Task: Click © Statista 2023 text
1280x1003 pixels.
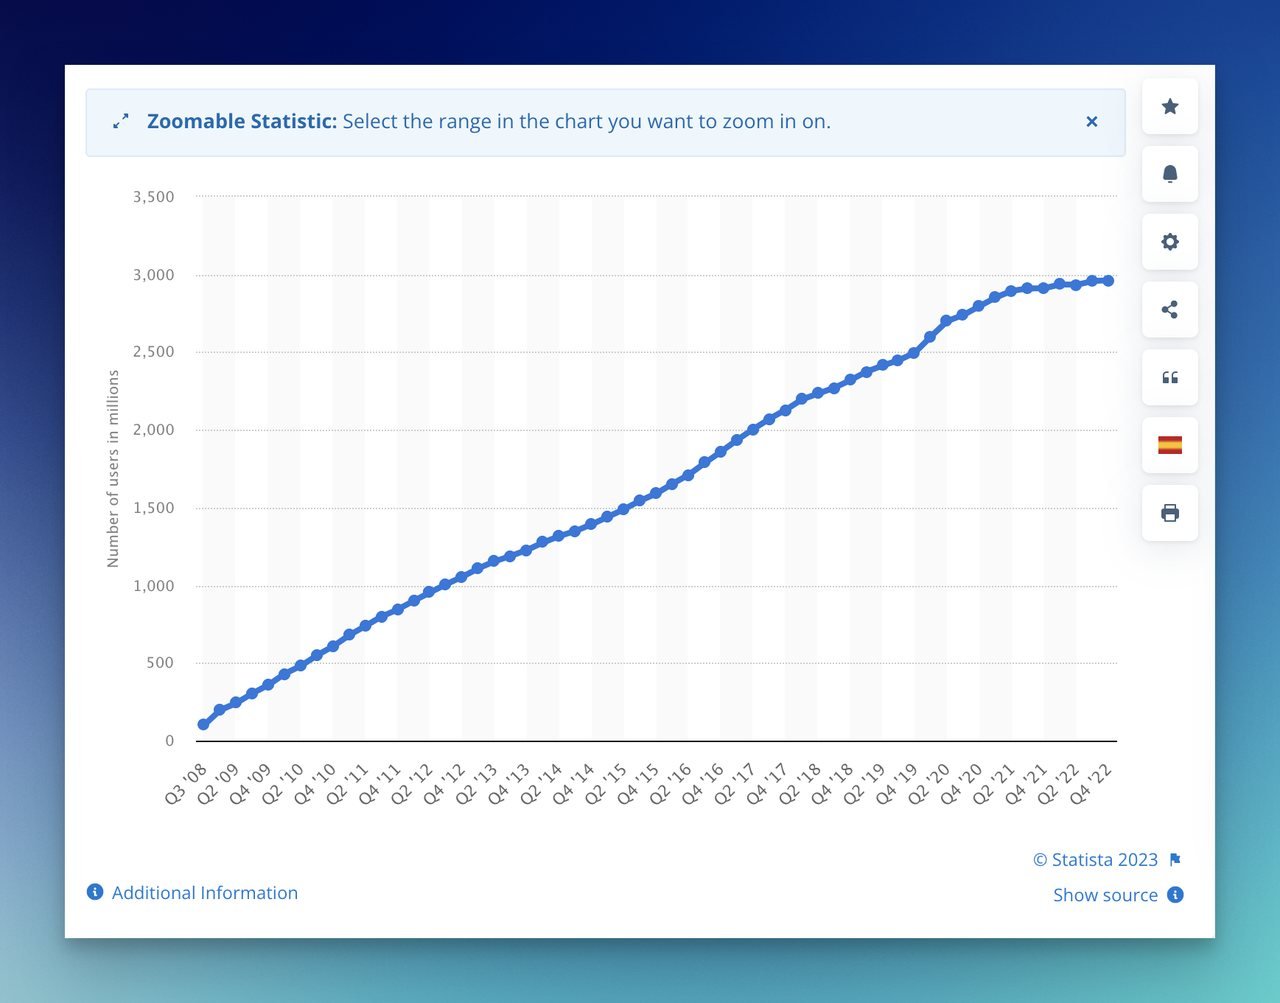Action: point(1095,860)
